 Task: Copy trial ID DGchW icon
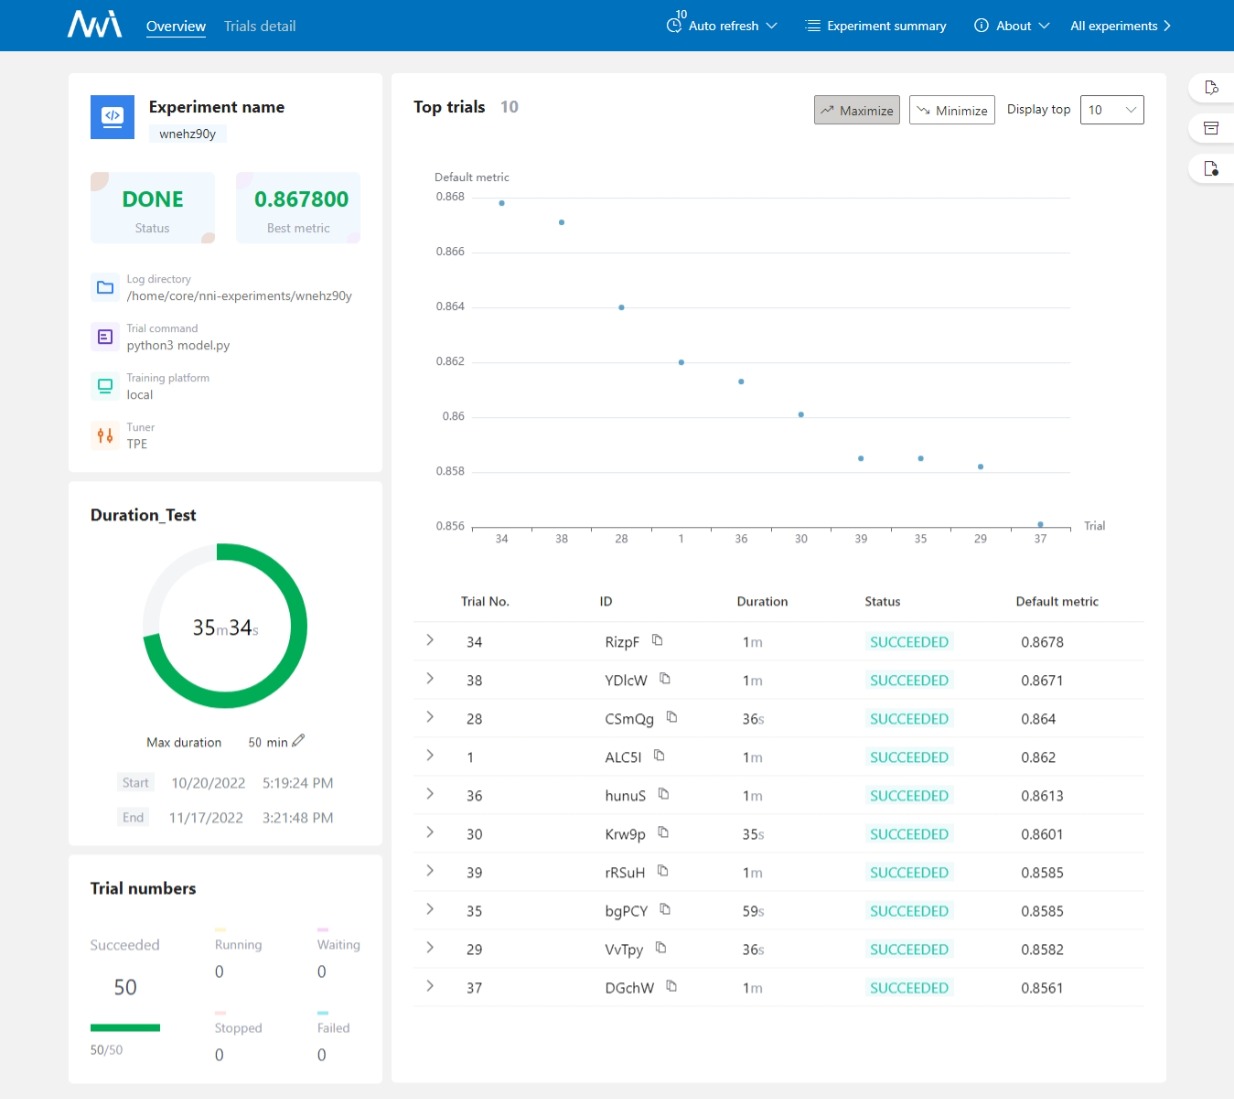click(x=671, y=987)
